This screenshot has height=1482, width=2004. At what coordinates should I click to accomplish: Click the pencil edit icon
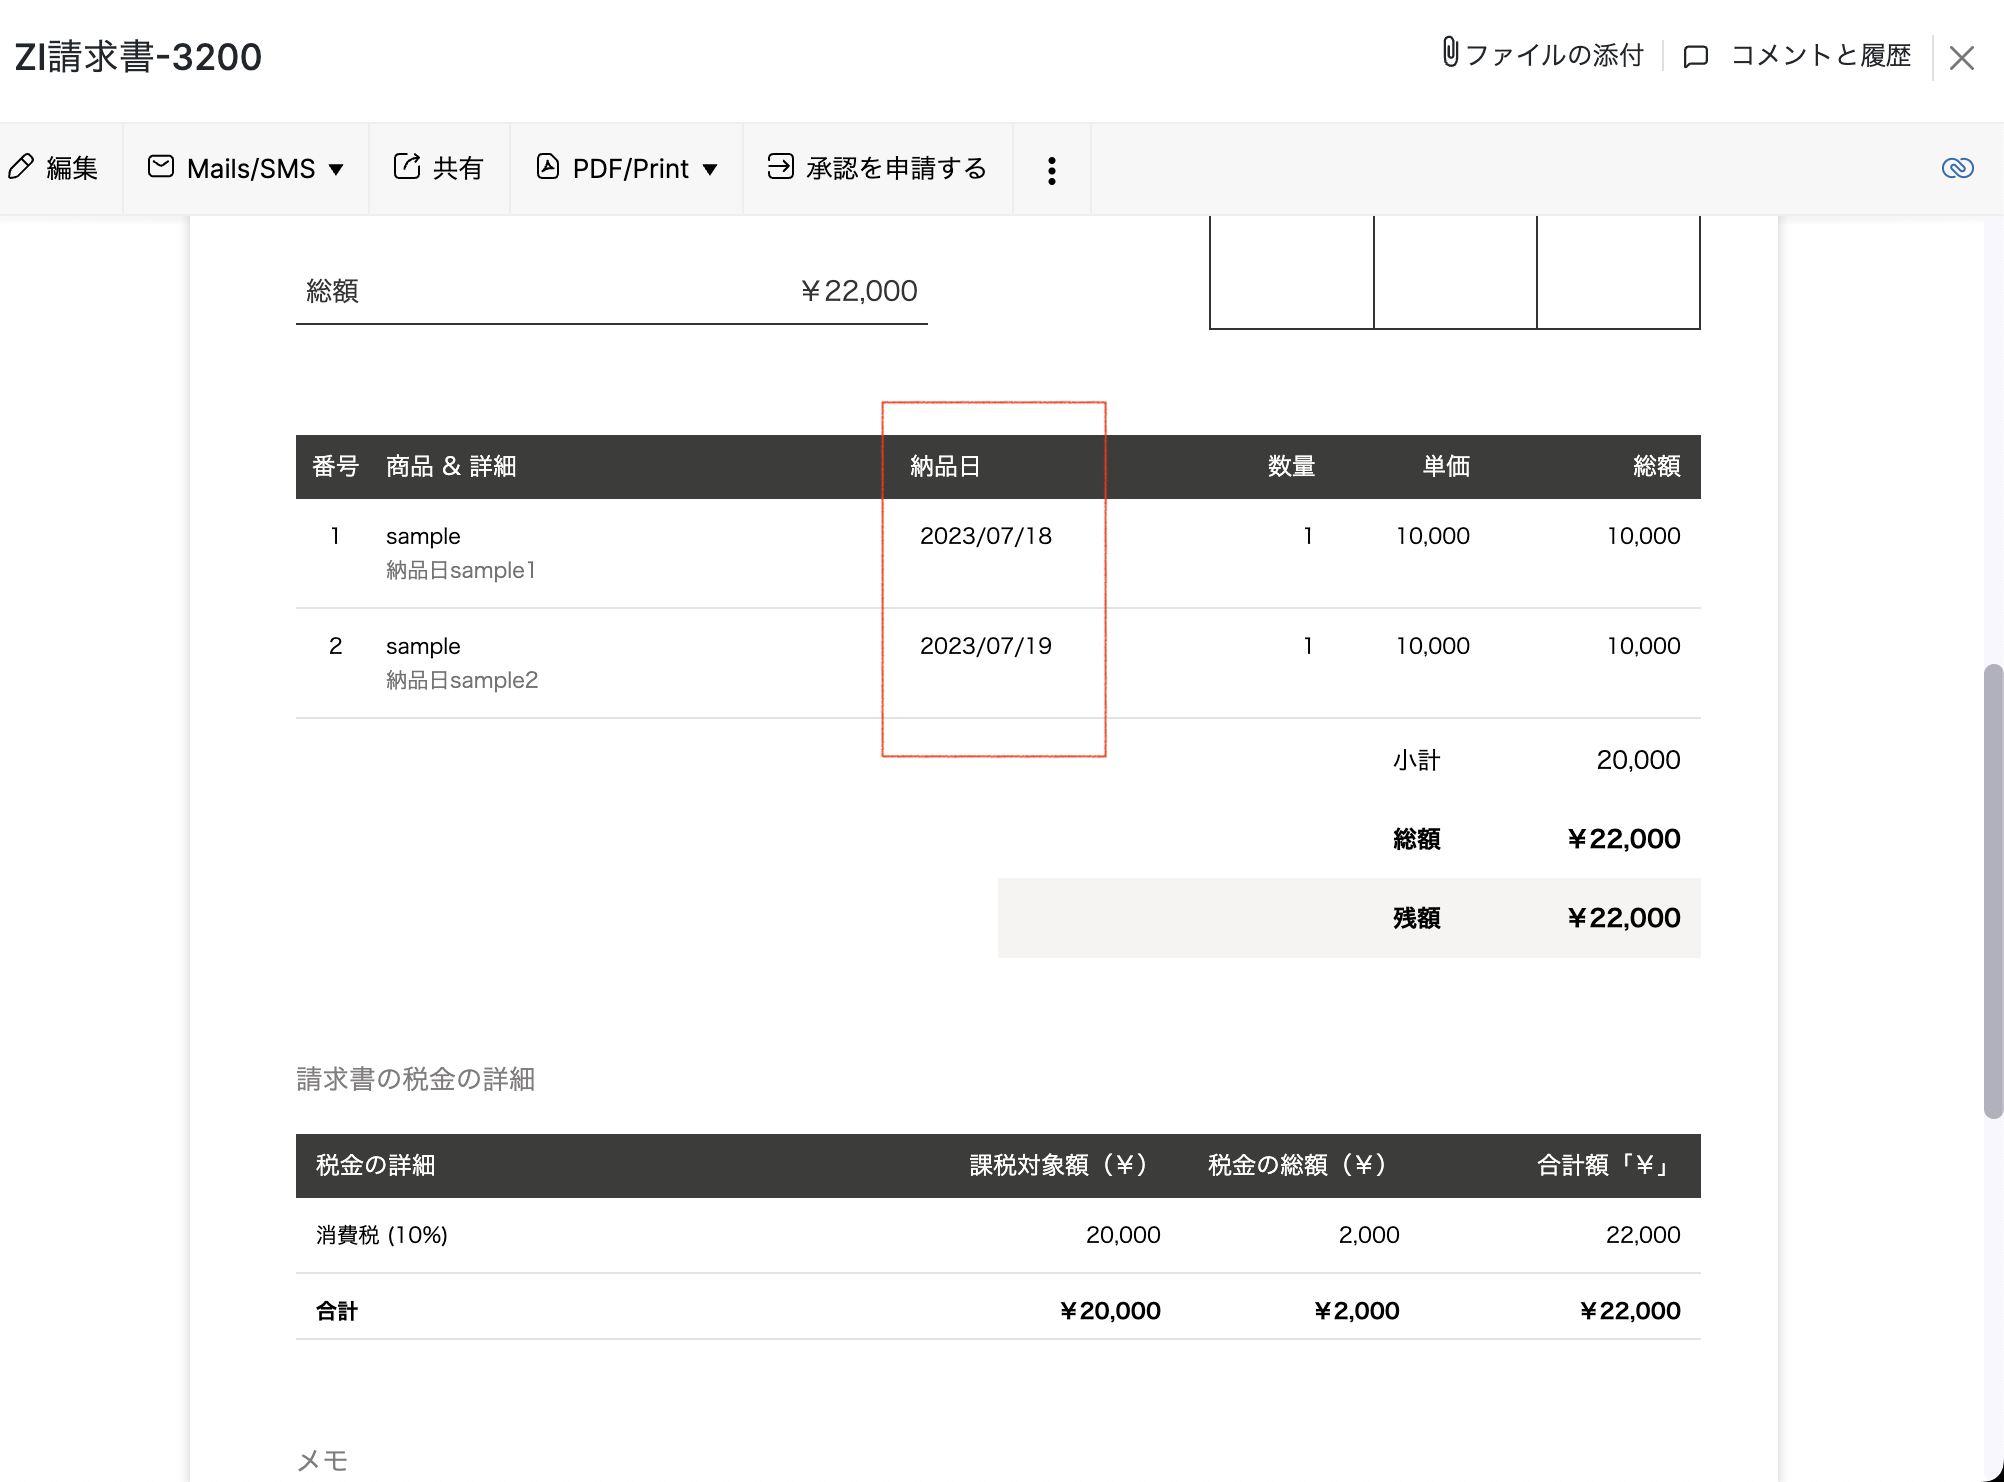pyautogui.click(x=21, y=167)
